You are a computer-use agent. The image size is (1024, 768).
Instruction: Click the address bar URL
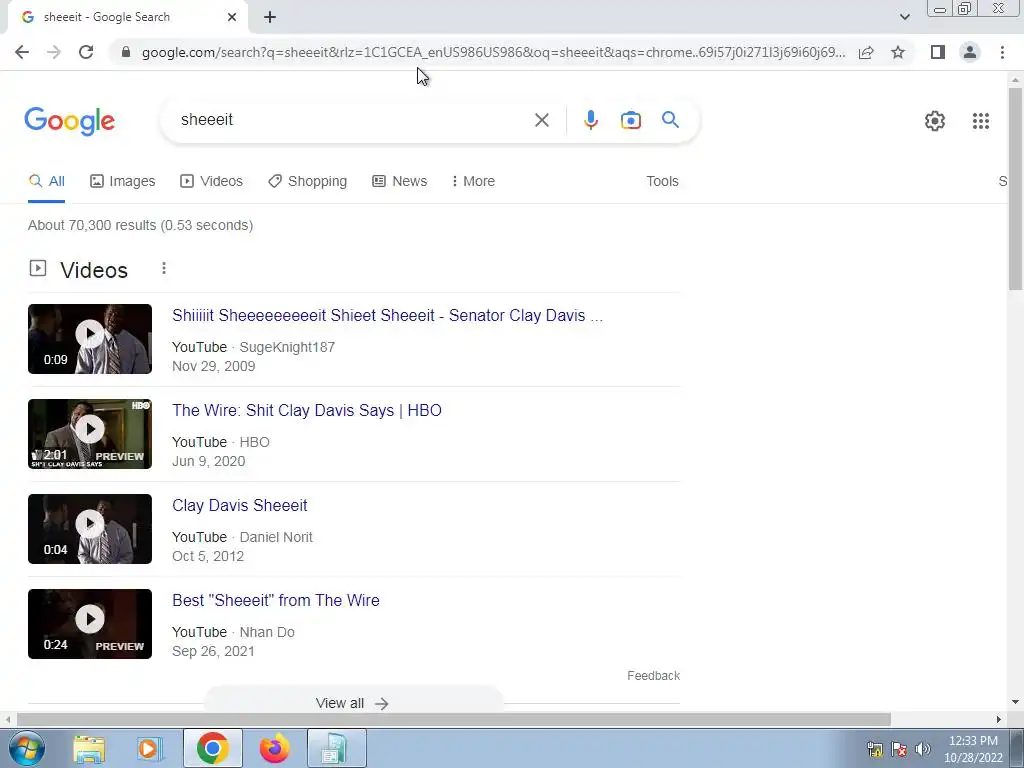click(x=493, y=52)
